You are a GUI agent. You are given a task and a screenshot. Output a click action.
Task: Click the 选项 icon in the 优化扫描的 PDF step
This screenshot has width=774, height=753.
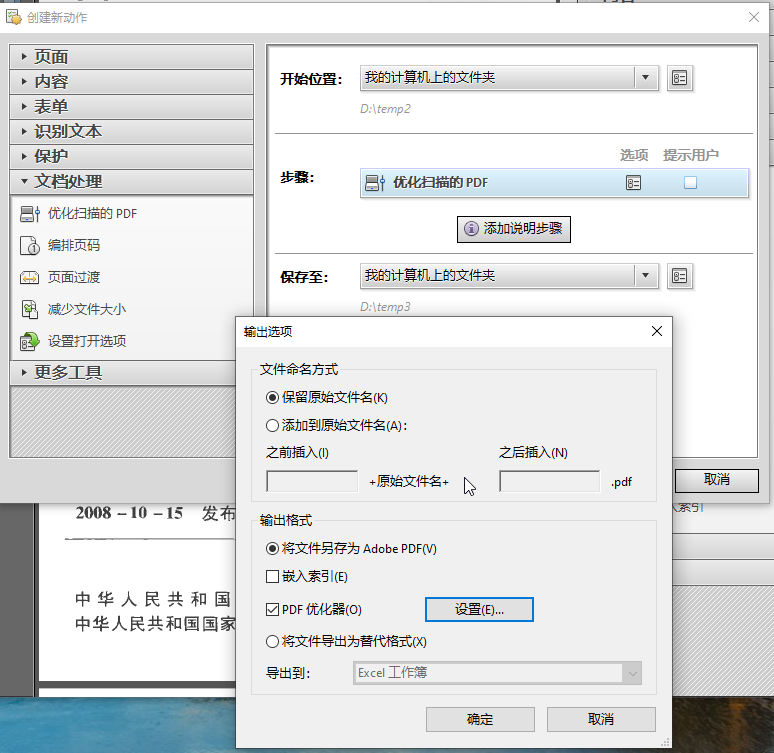click(x=633, y=183)
